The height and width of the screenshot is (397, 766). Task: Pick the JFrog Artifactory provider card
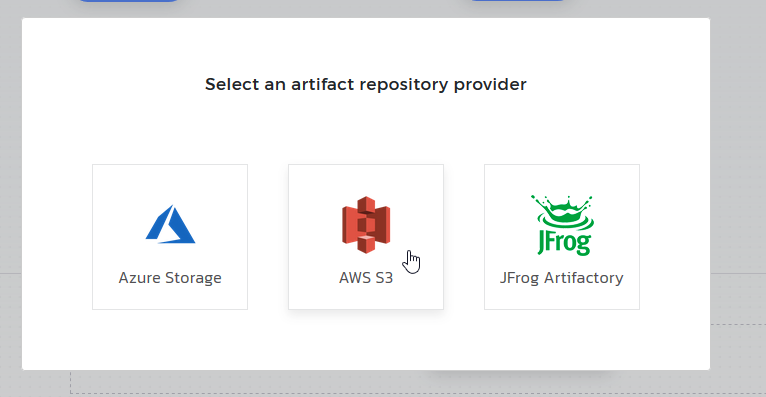pyautogui.click(x=562, y=237)
